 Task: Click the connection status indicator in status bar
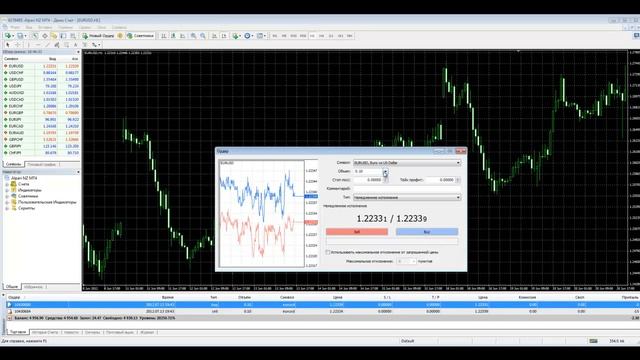pos(593,341)
